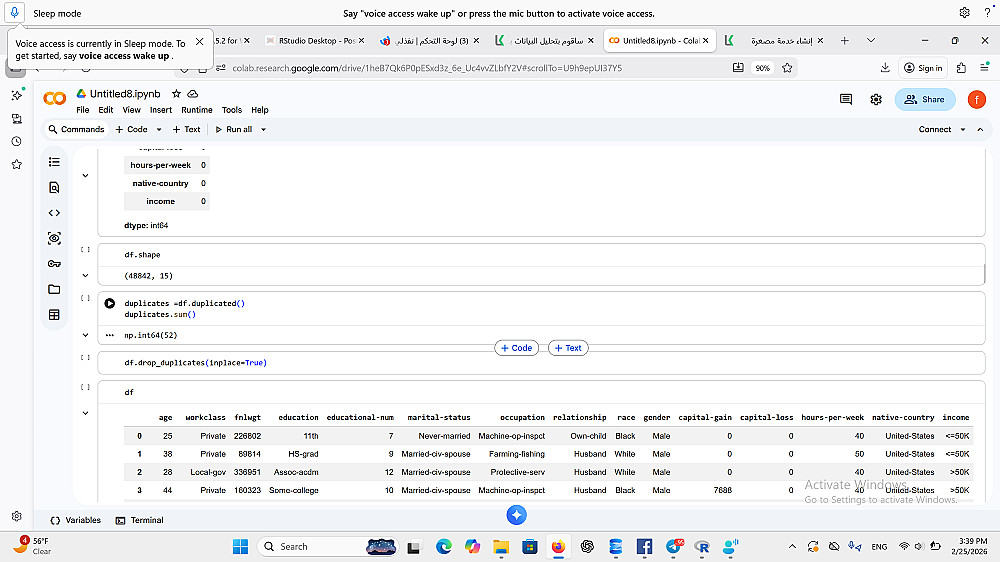Collapse the header toolbar chevron
1000x562 pixels.
[980, 129]
